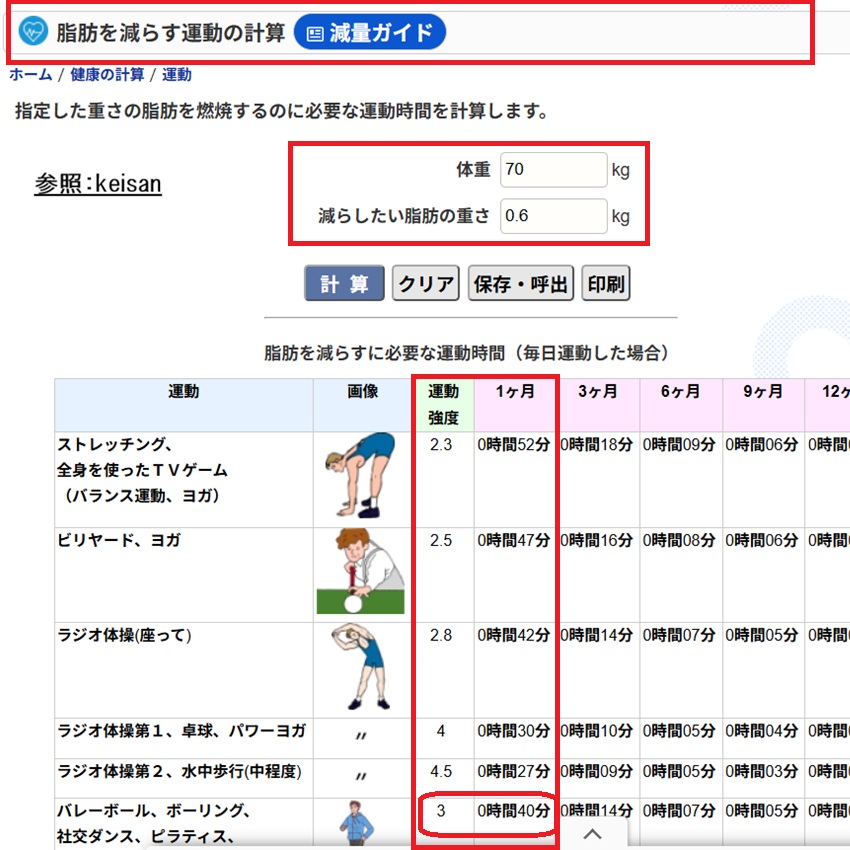Select the 運動強度 column header
The width and height of the screenshot is (850, 850).
[443, 404]
